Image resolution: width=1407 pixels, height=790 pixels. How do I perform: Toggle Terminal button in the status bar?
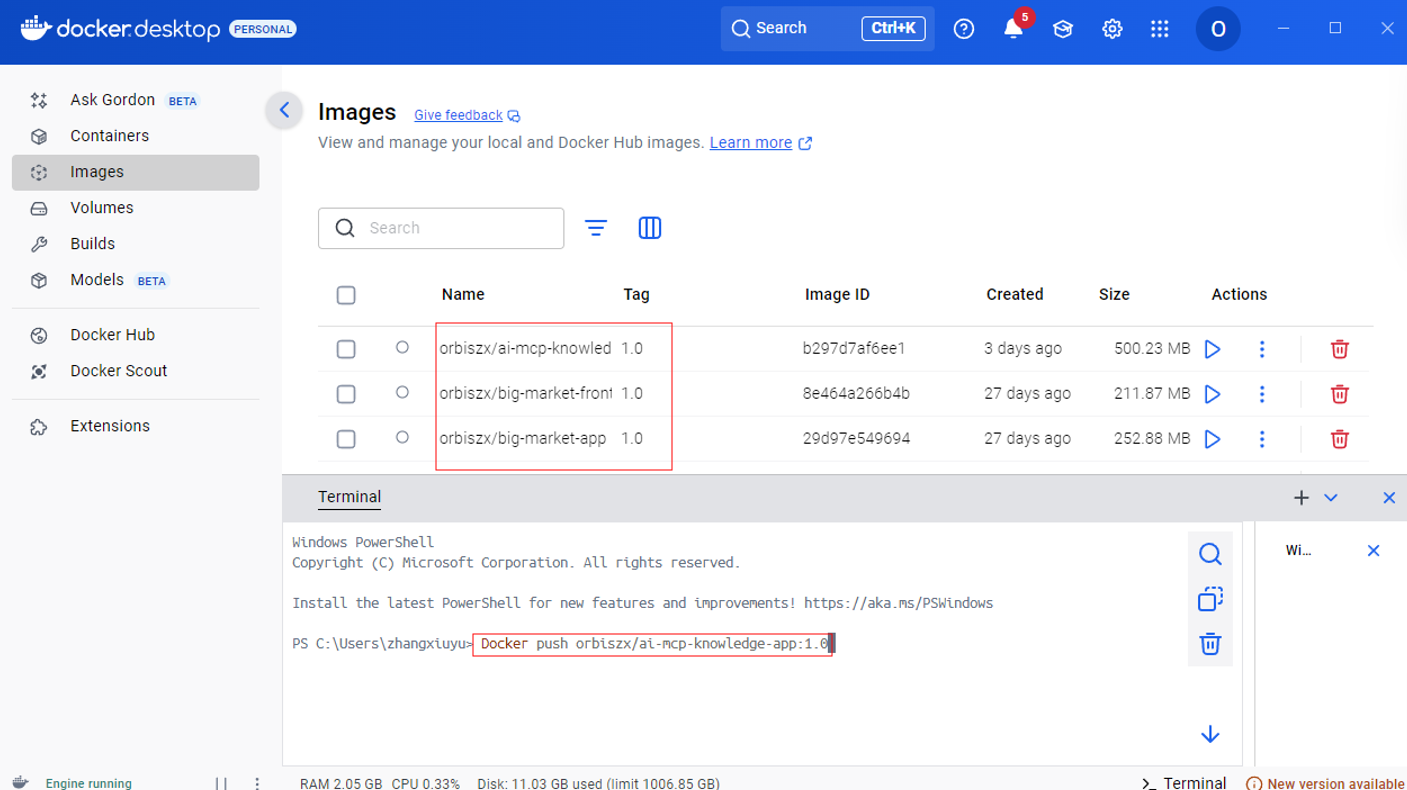pos(1184,783)
